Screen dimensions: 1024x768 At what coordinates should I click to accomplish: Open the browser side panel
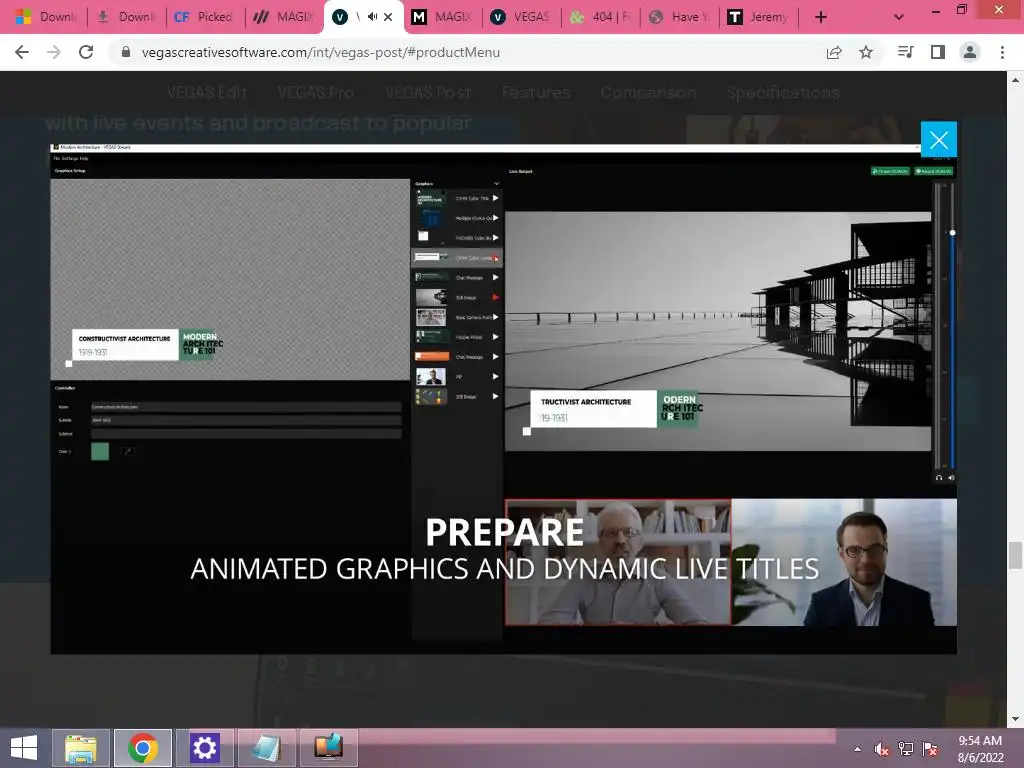point(938,52)
